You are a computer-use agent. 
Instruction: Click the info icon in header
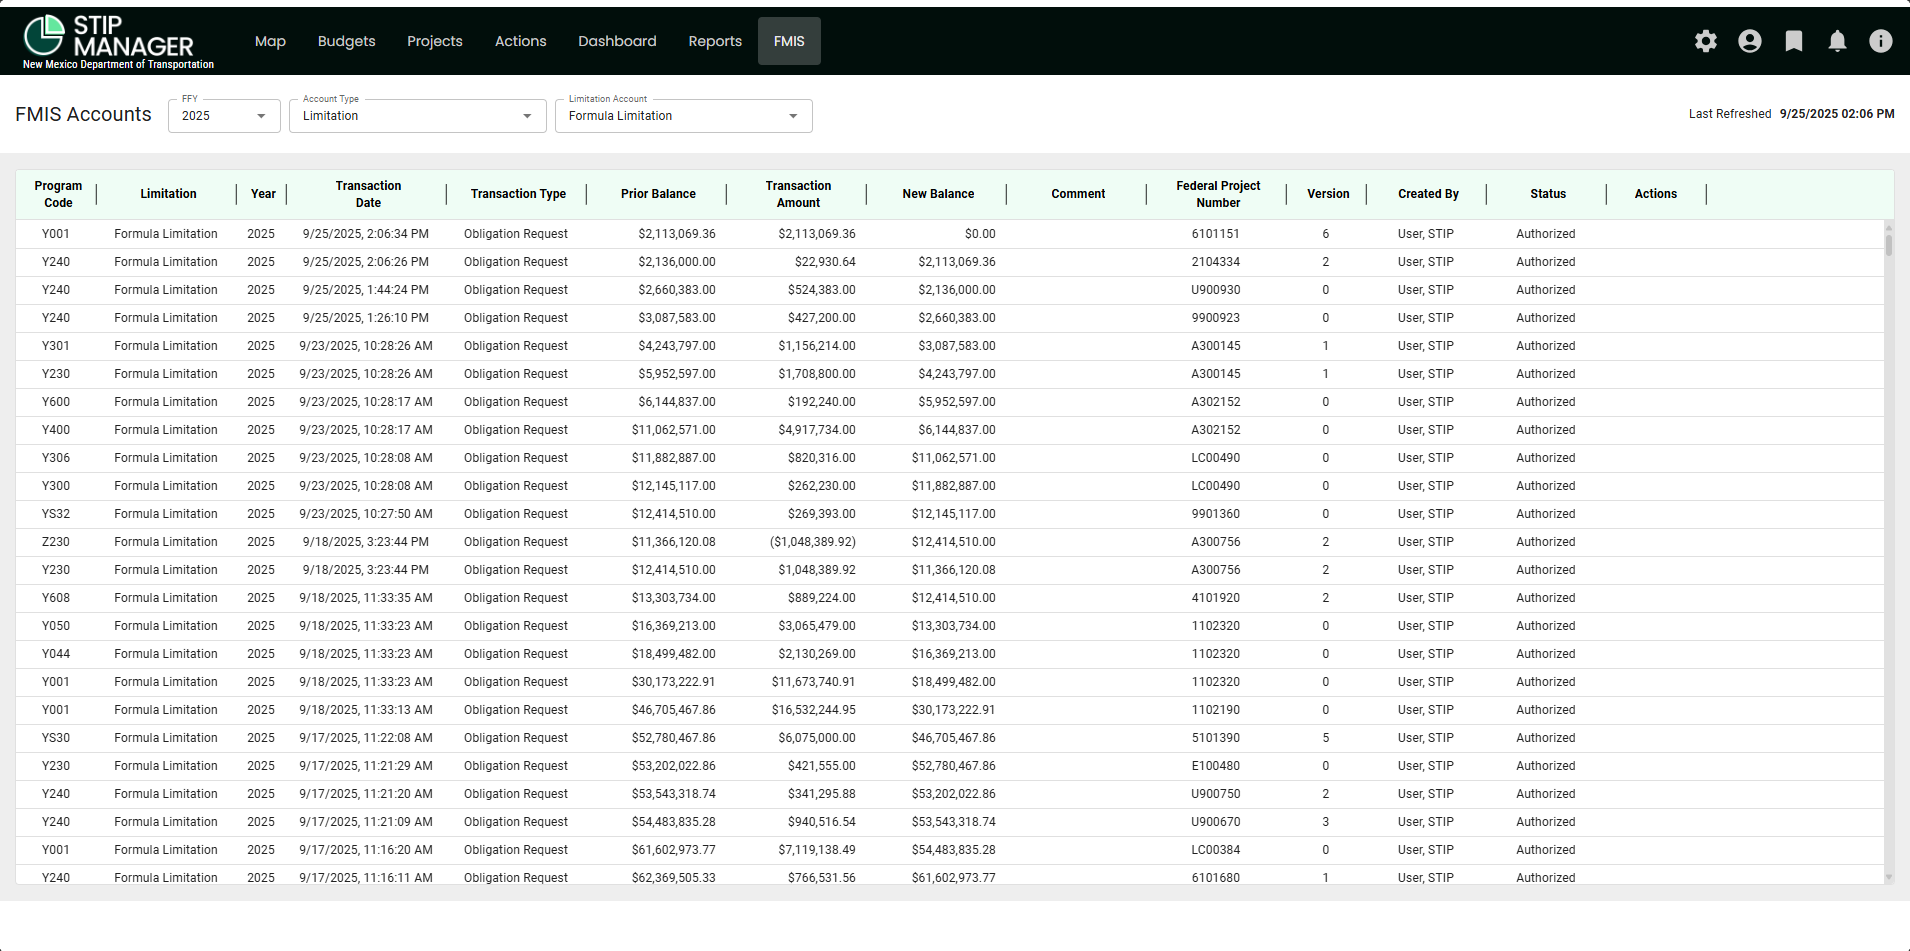point(1881,41)
